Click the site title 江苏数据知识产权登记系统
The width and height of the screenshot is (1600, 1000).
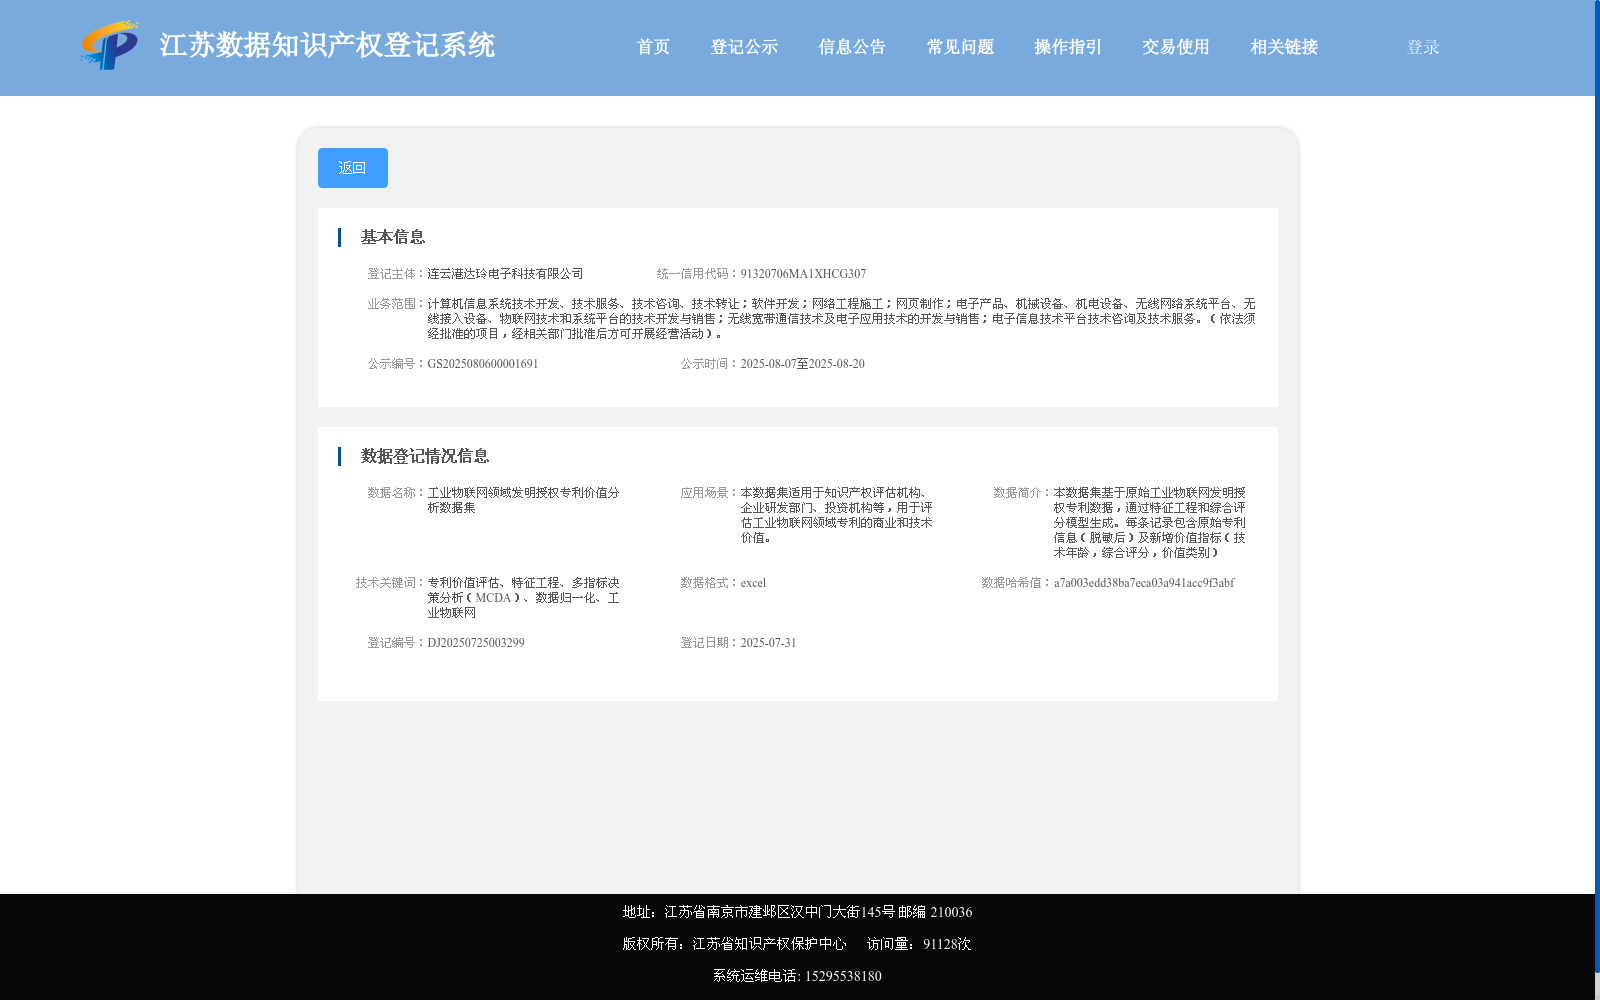pos(327,45)
